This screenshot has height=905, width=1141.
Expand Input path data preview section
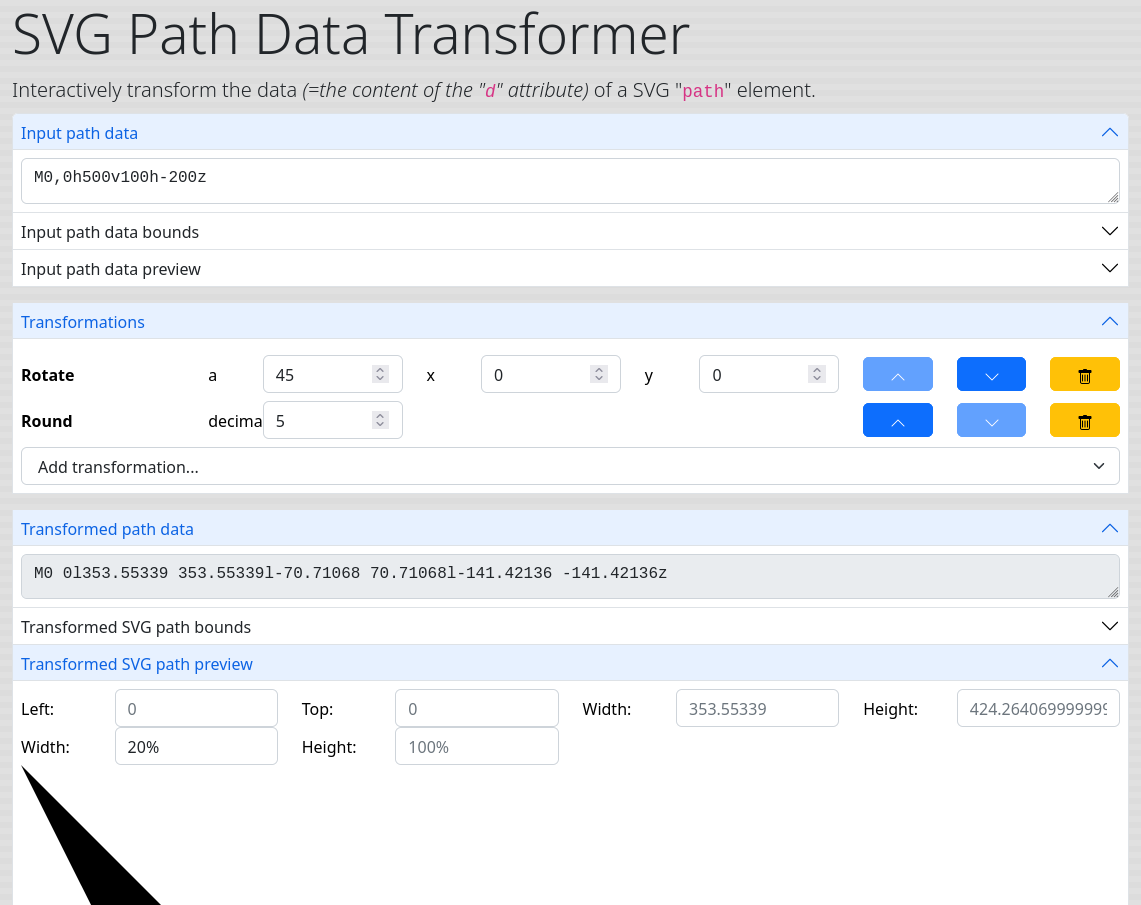pos(1109,268)
